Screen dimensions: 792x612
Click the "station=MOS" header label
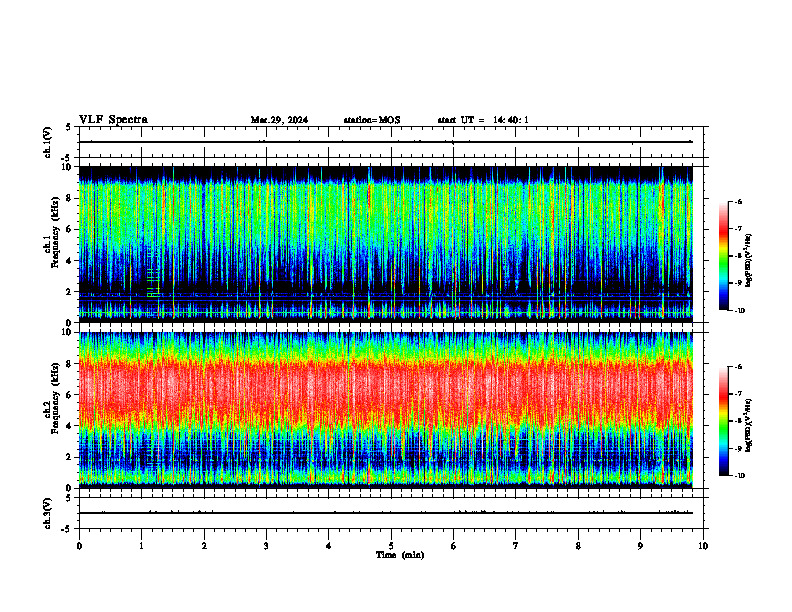pyautogui.click(x=372, y=120)
